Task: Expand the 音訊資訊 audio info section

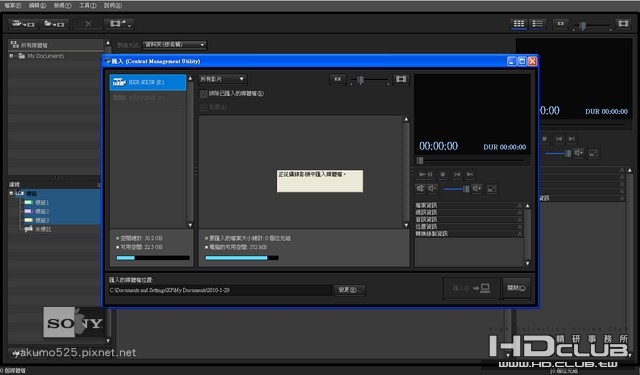Action: tap(469, 220)
